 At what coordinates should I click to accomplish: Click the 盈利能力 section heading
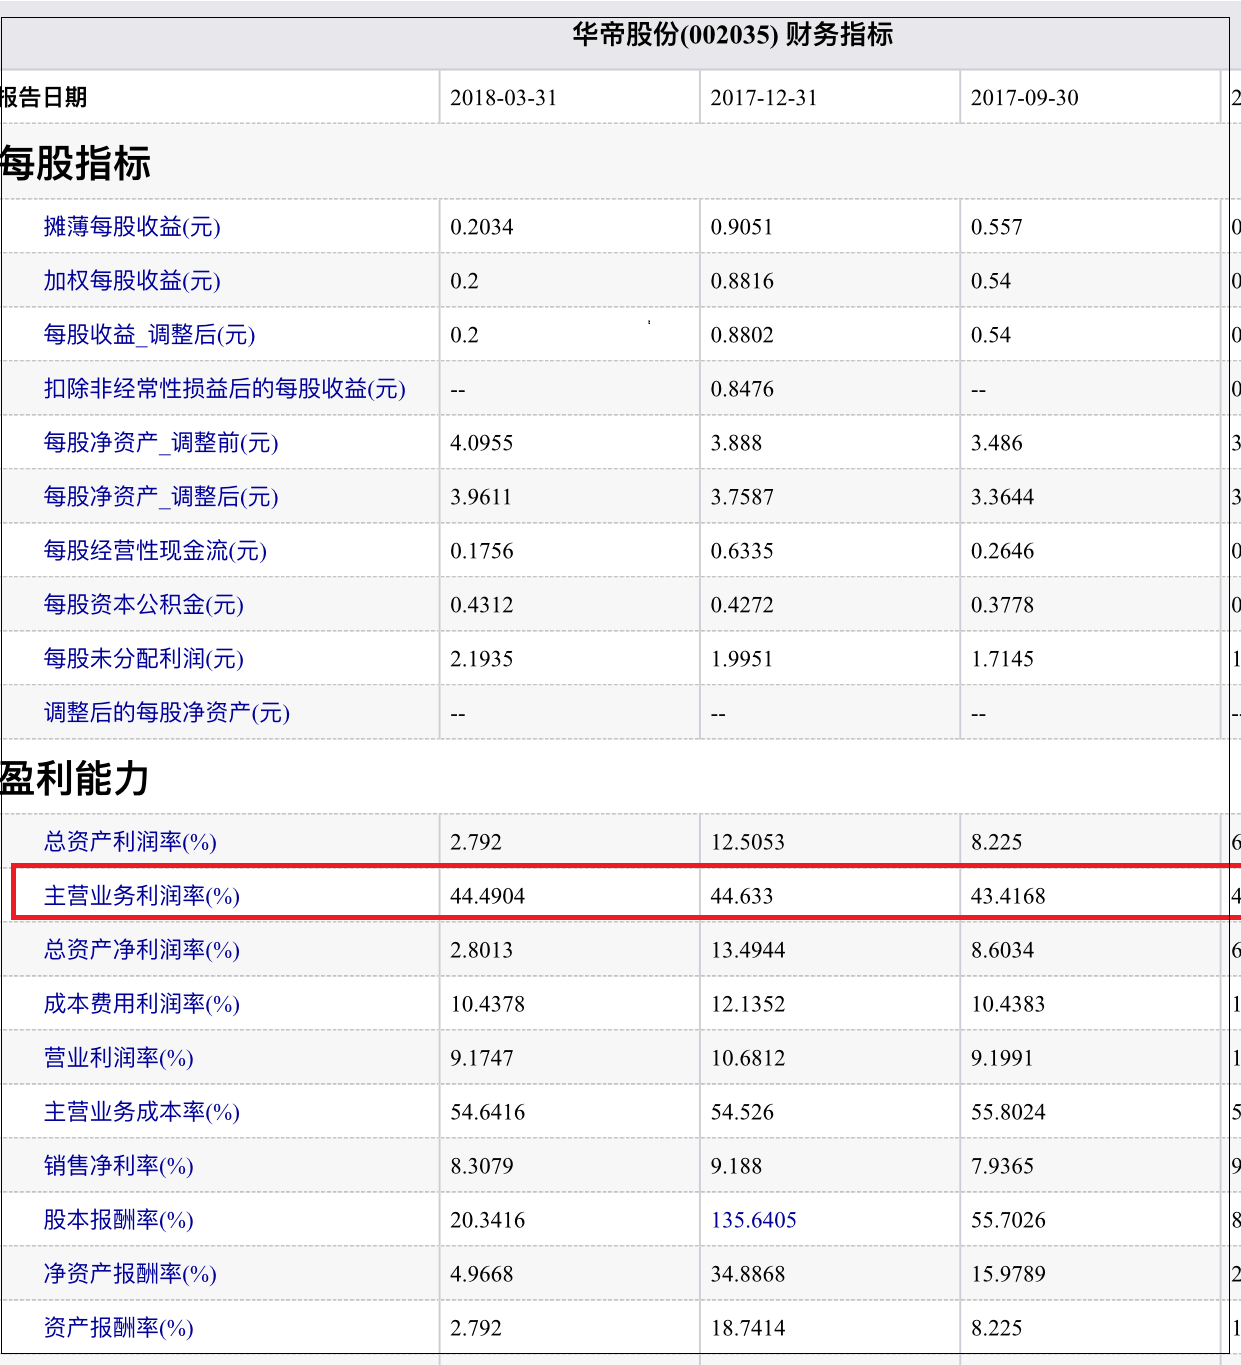tap(76, 778)
